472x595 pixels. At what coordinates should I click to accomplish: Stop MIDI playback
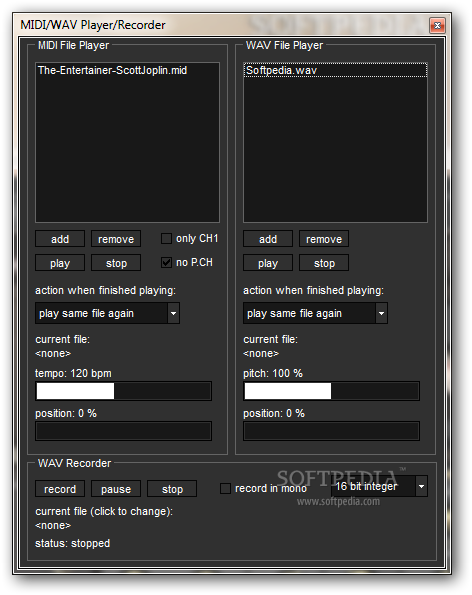click(116, 263)
